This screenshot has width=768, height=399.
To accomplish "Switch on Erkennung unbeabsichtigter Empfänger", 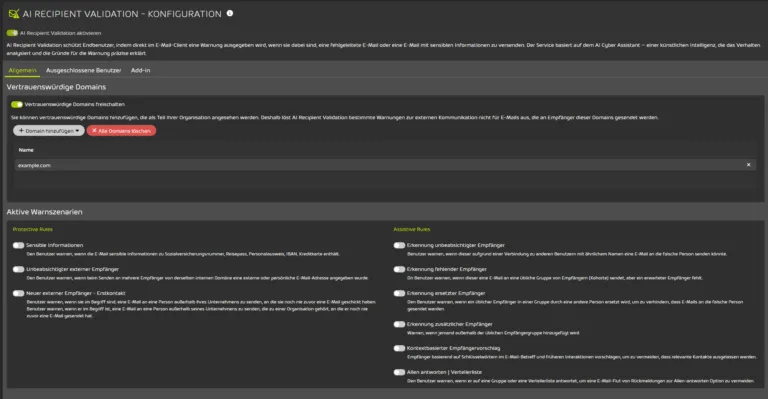I will click(x=399, y=245).
